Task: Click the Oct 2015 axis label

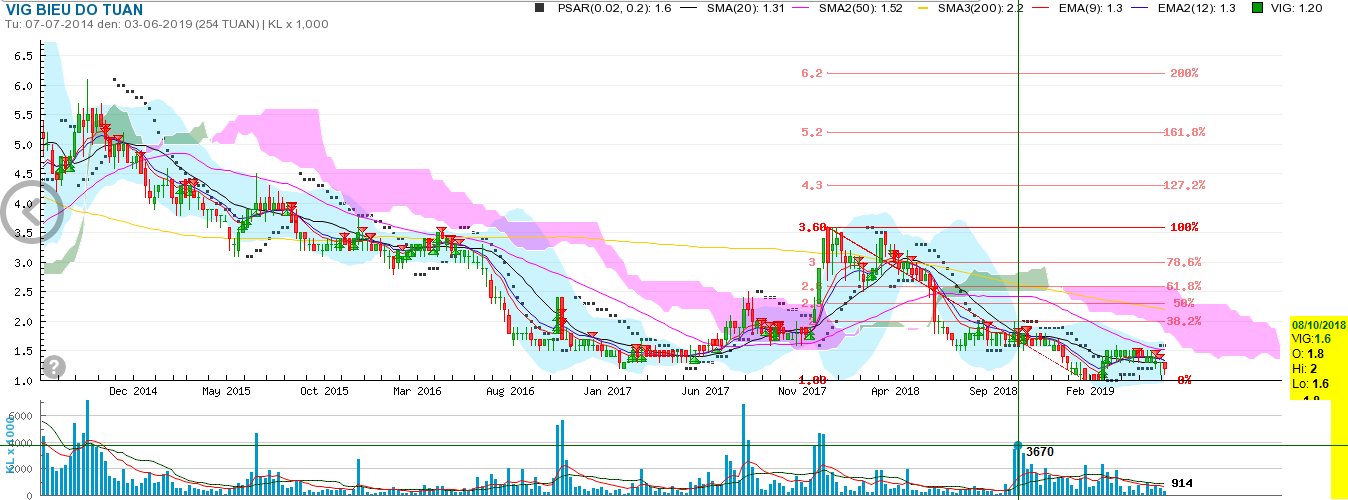Action: [324, 391]
